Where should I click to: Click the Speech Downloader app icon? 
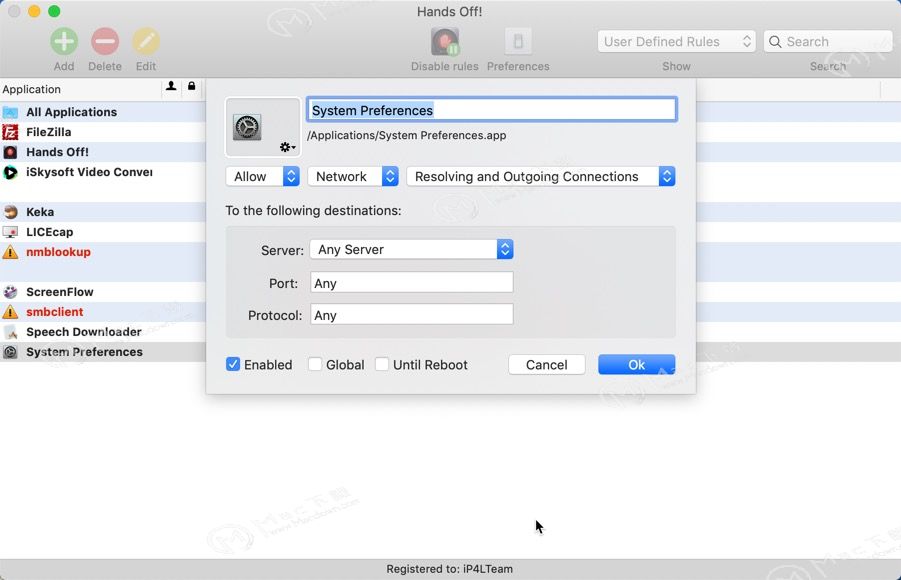tap(10, 332)
